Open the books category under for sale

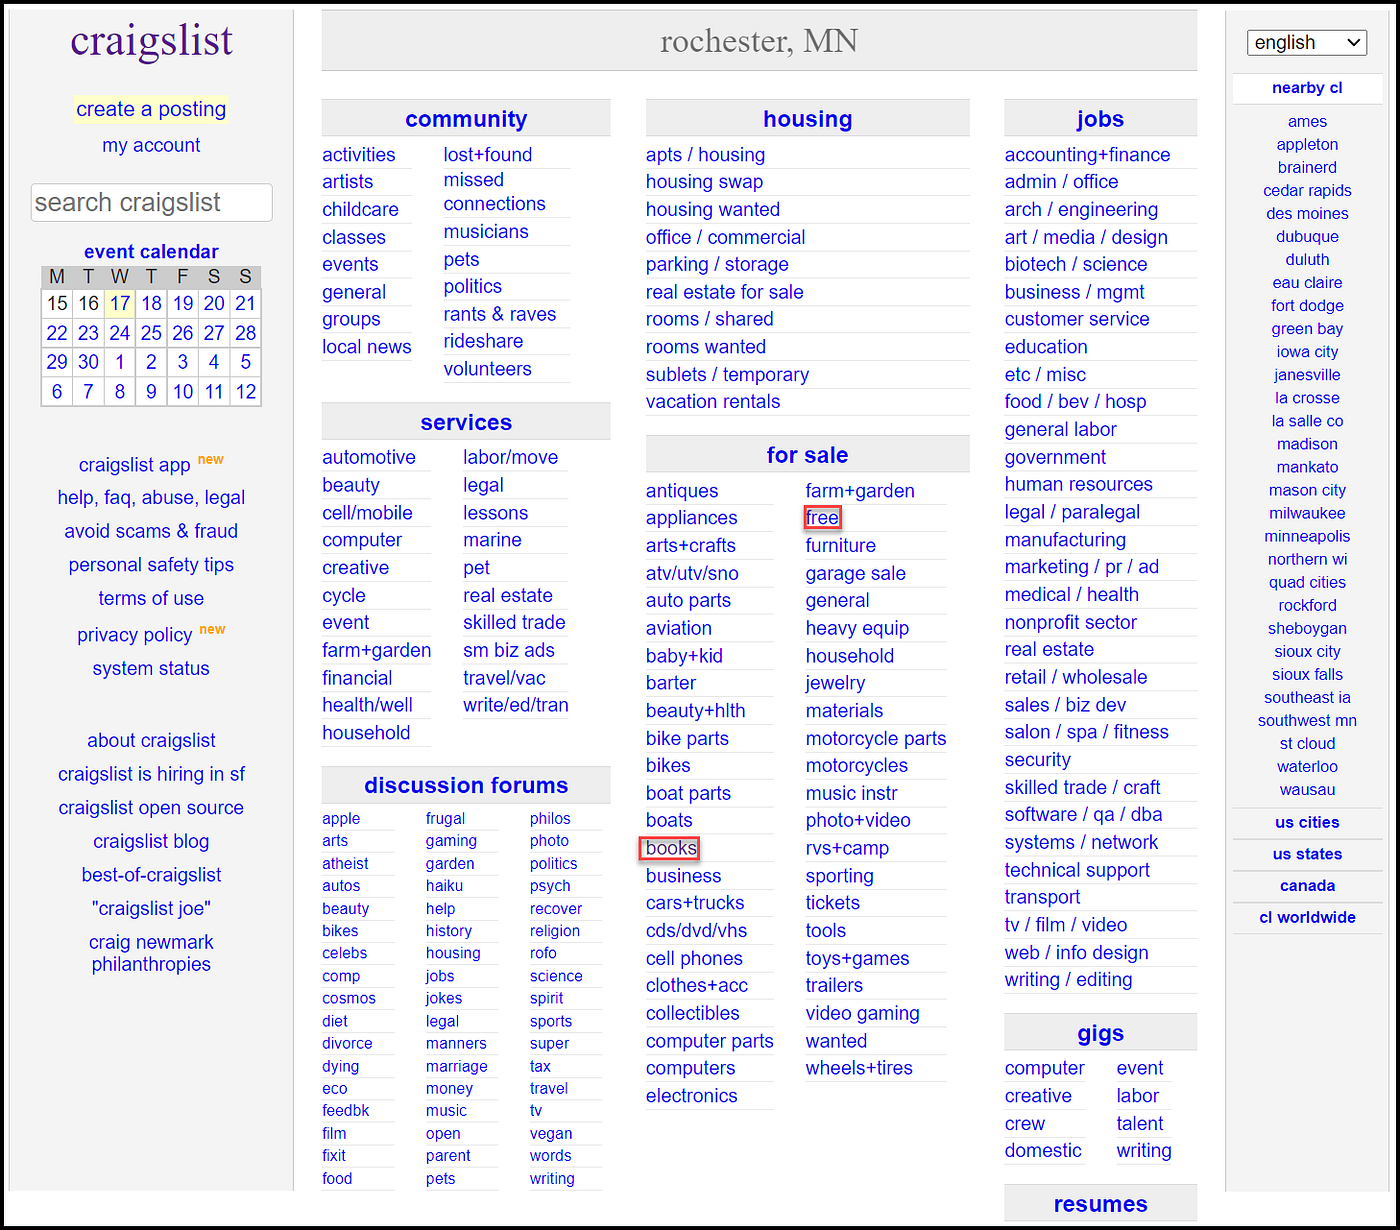point(671,848)
